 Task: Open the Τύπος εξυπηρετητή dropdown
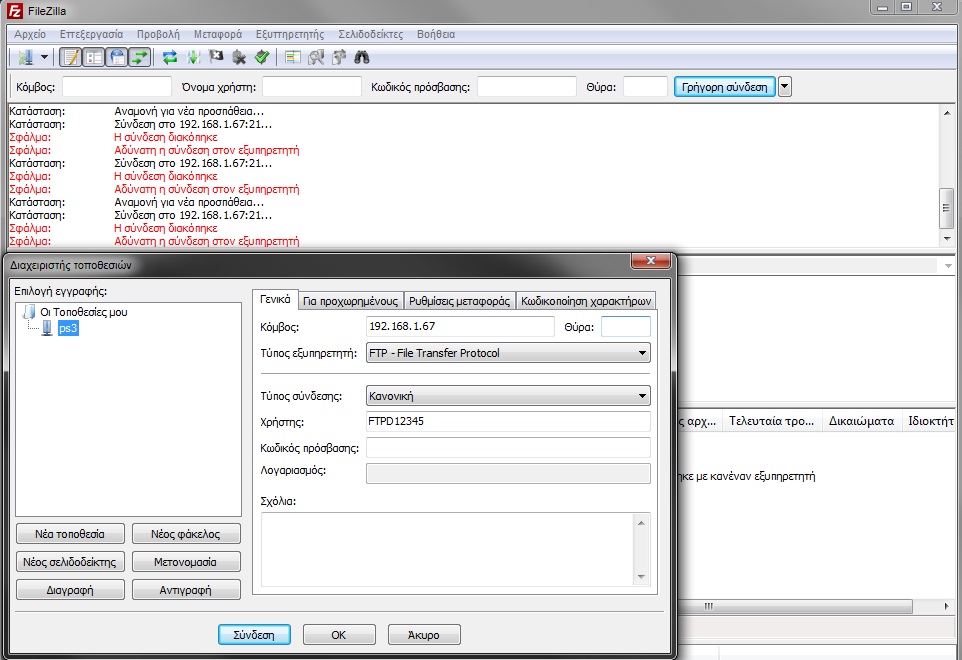508,353
